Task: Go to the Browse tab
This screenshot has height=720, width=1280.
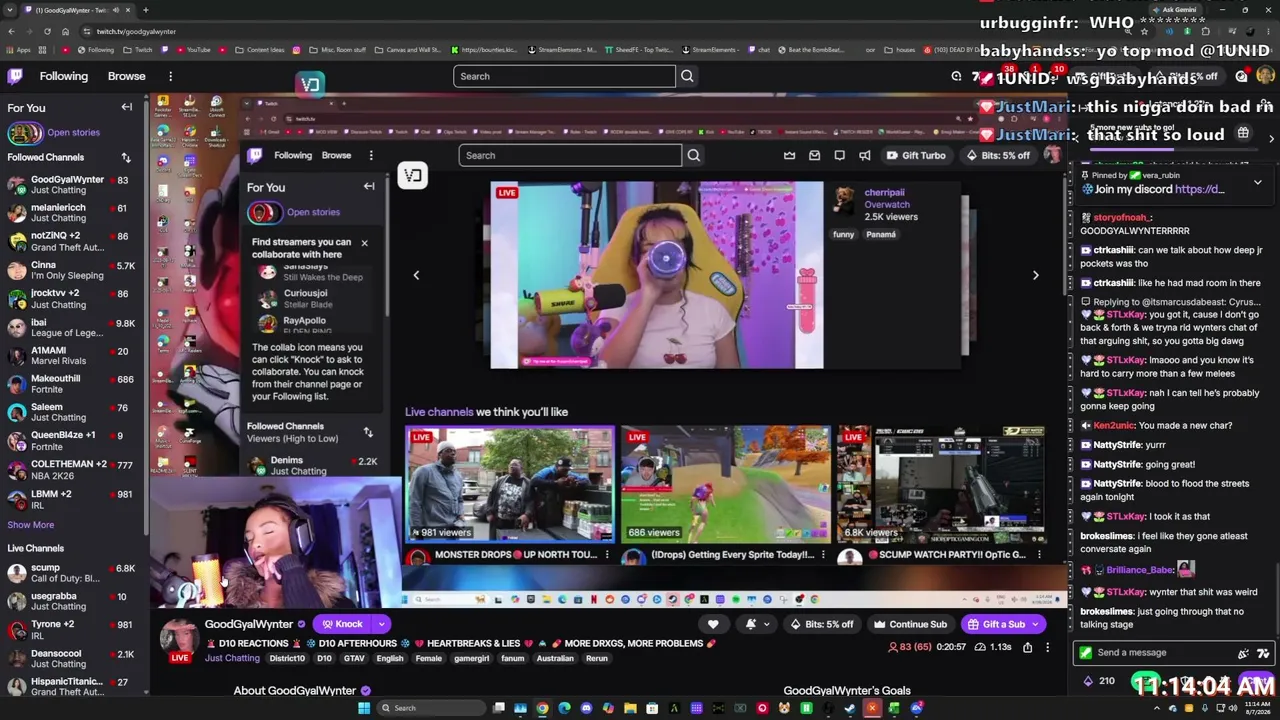Action: 126,76
